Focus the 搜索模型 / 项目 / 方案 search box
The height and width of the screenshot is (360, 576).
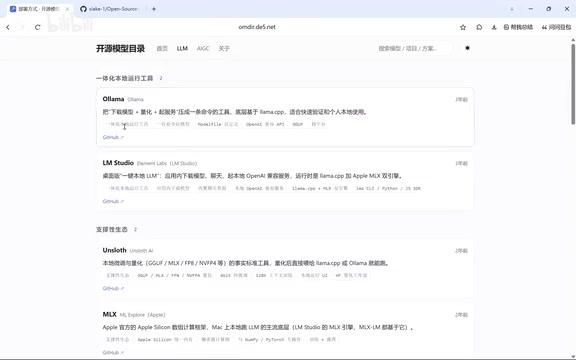(x=413, y=48)
